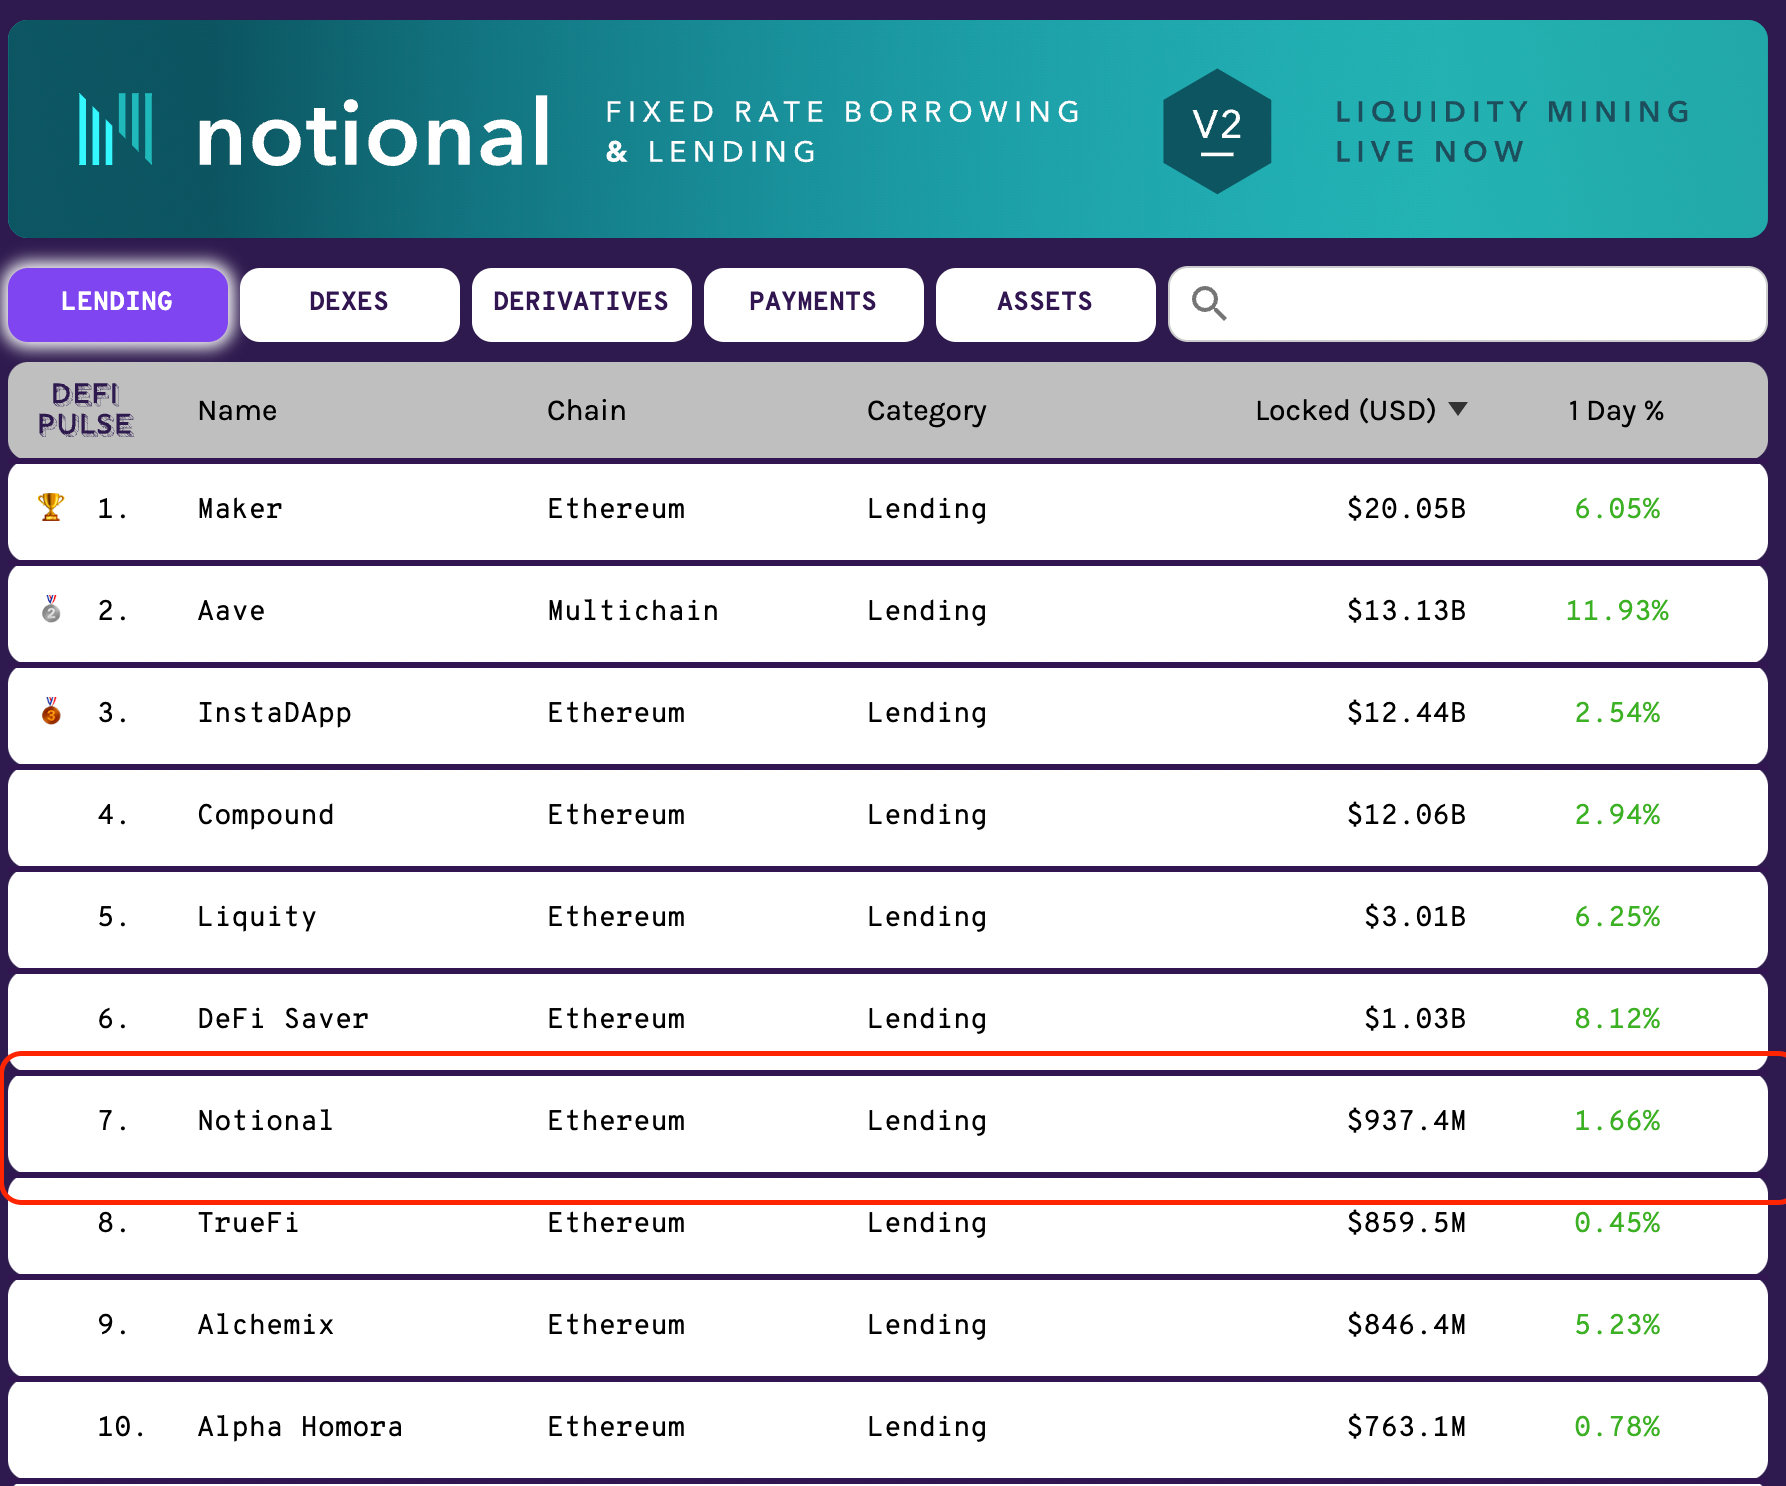Click the Lending category cell for Compound

(x=927, y=815)
